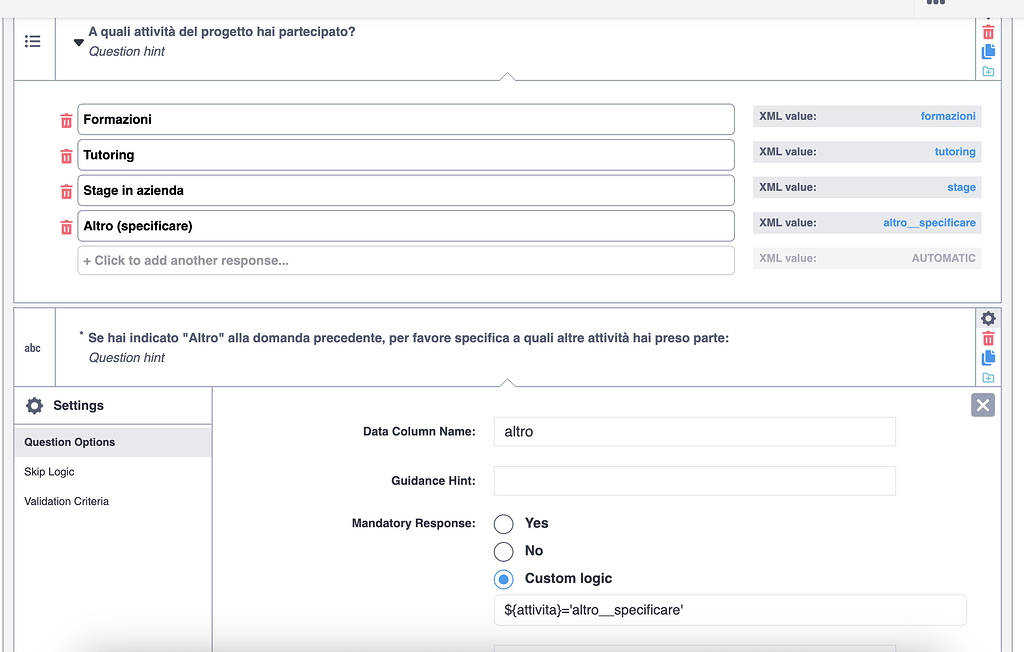The width and height of the screenshot is (1024, 652).
Task: Open settings for the "Se hai indicato" question
Action: (988, 318)
